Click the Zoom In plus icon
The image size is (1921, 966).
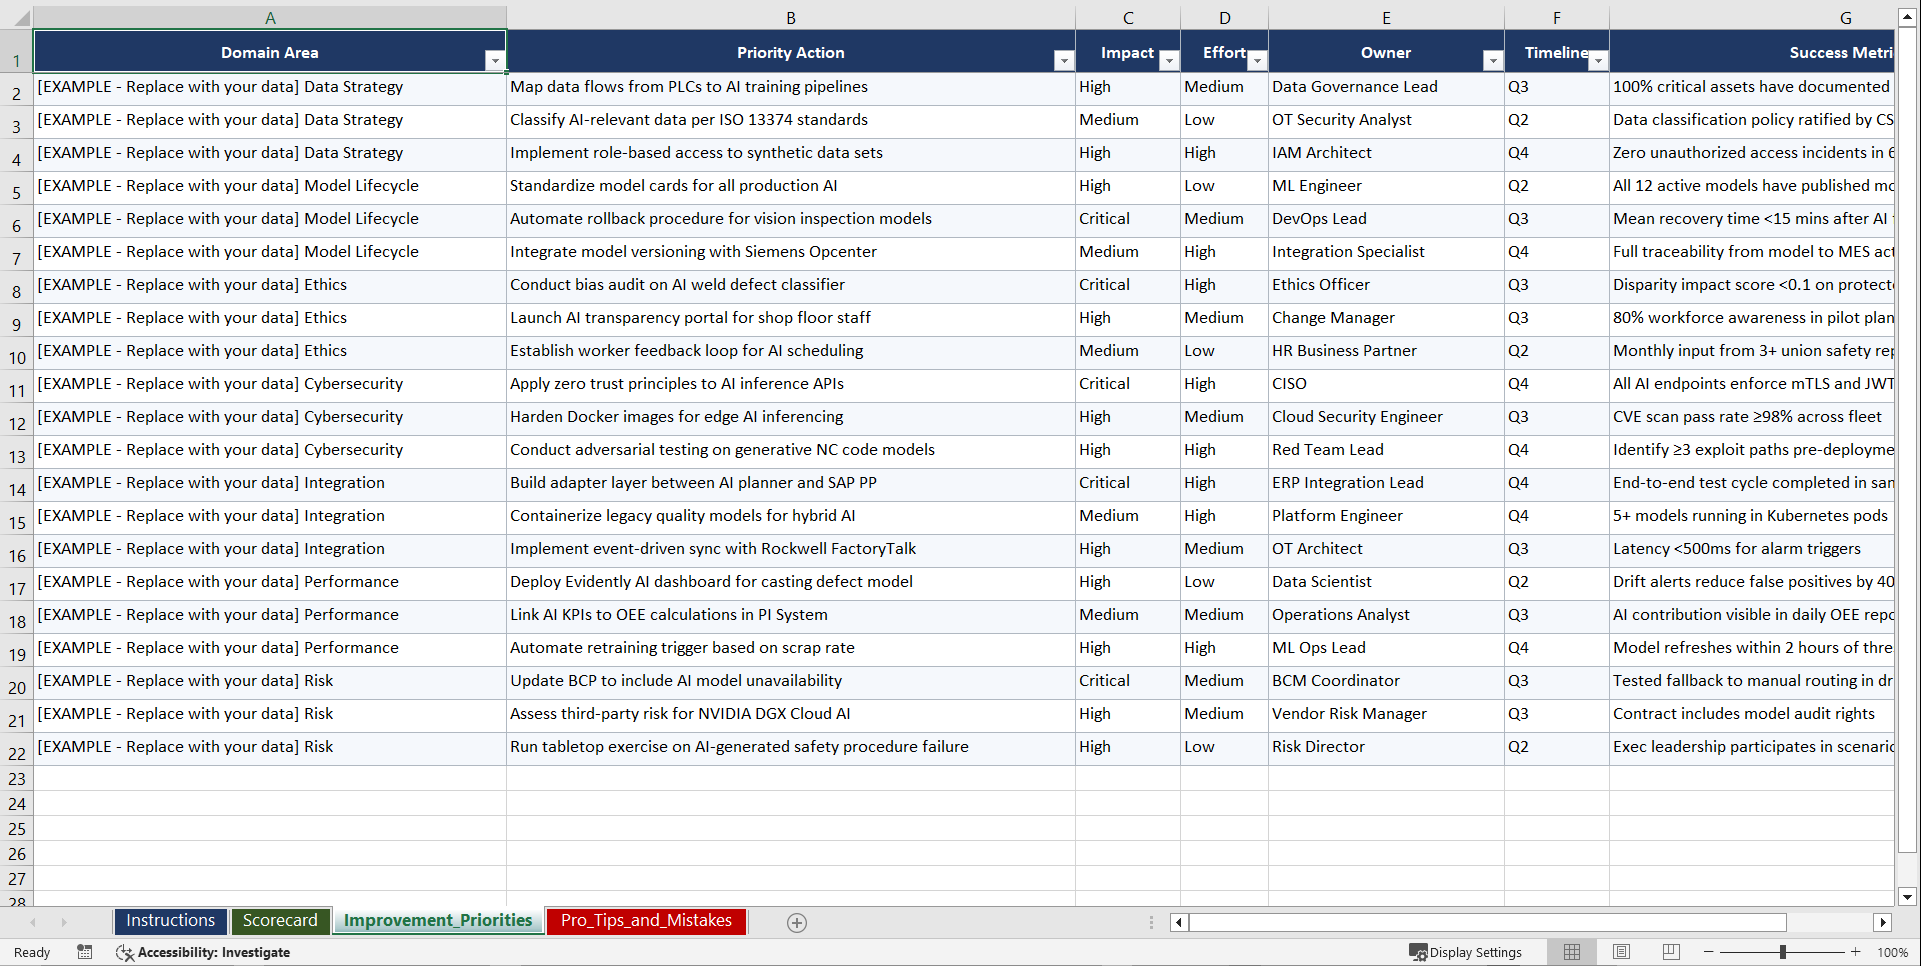click(1856, 952)
